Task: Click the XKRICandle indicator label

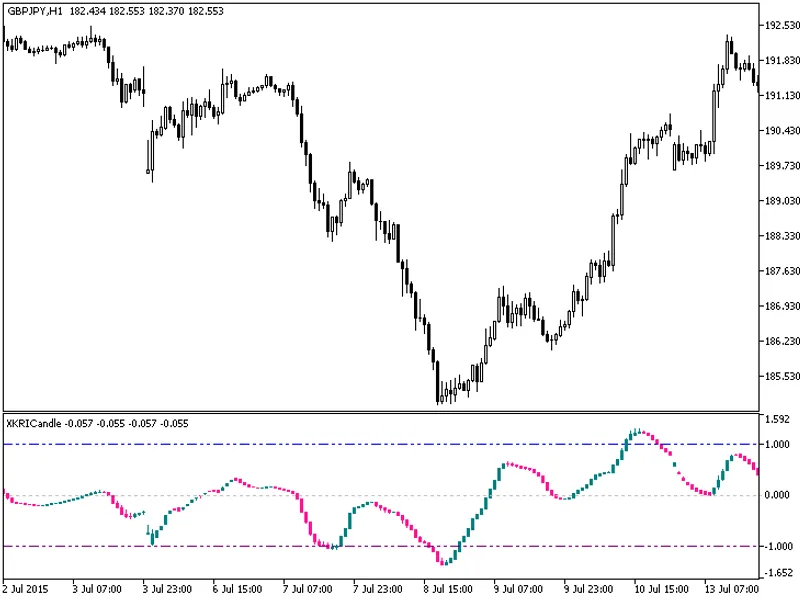Action: [34, 423]
